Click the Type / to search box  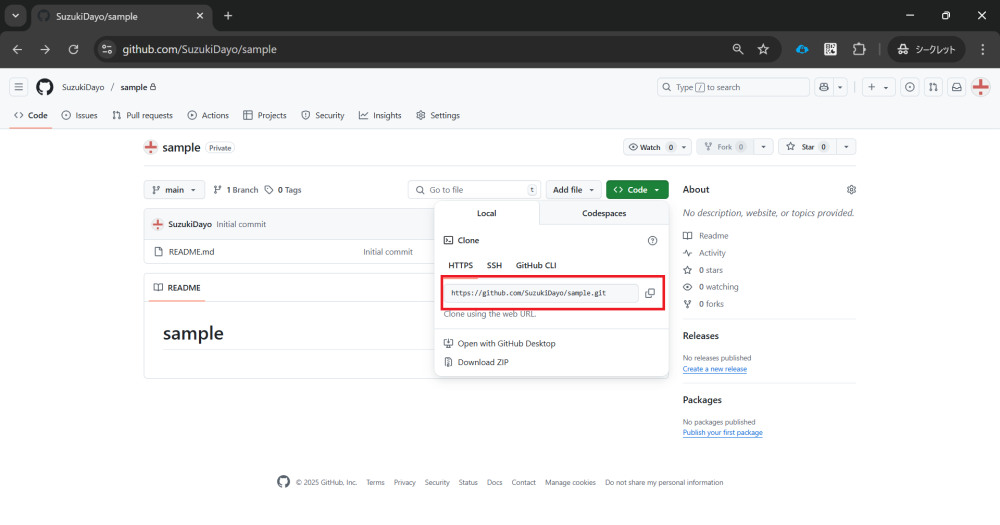pyautogui.click(x=733, y=87)
